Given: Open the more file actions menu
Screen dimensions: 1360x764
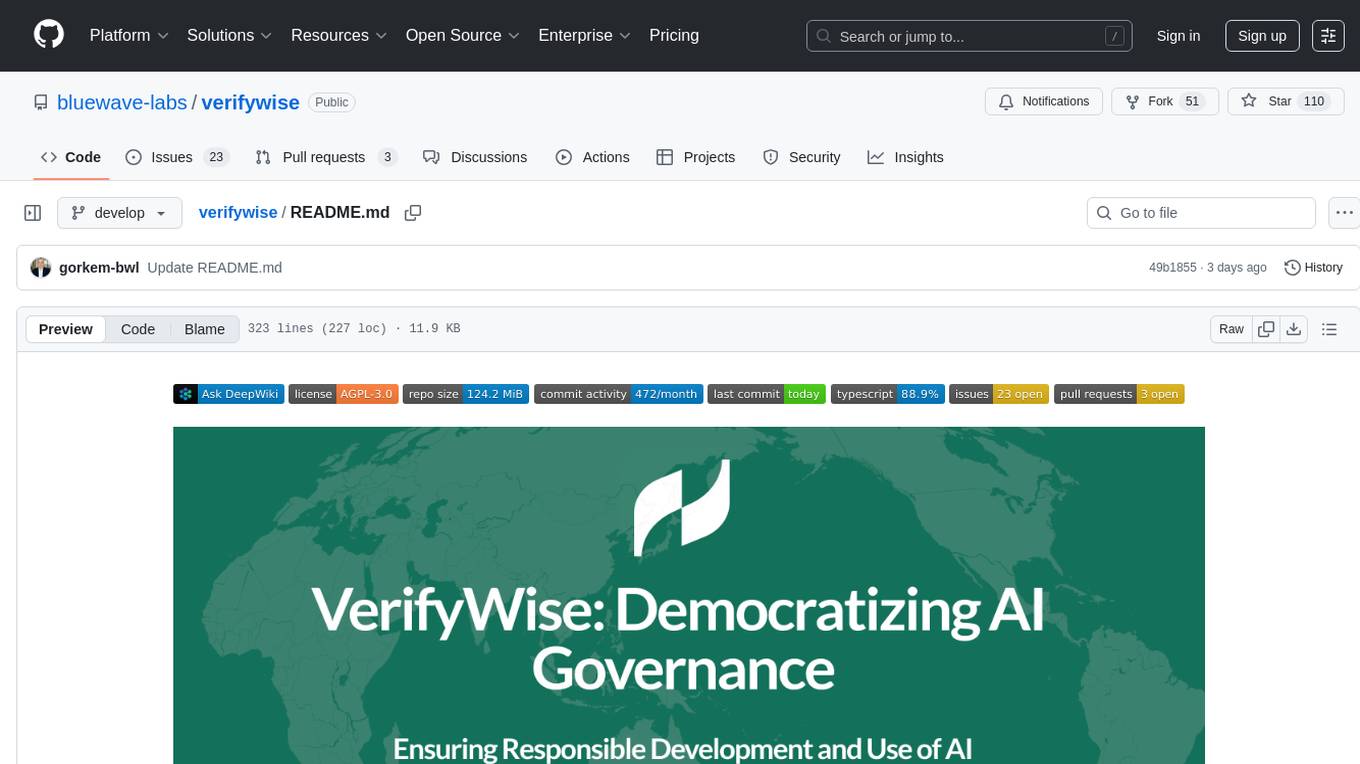Looking at the screenshot, I should point(1344,213).
